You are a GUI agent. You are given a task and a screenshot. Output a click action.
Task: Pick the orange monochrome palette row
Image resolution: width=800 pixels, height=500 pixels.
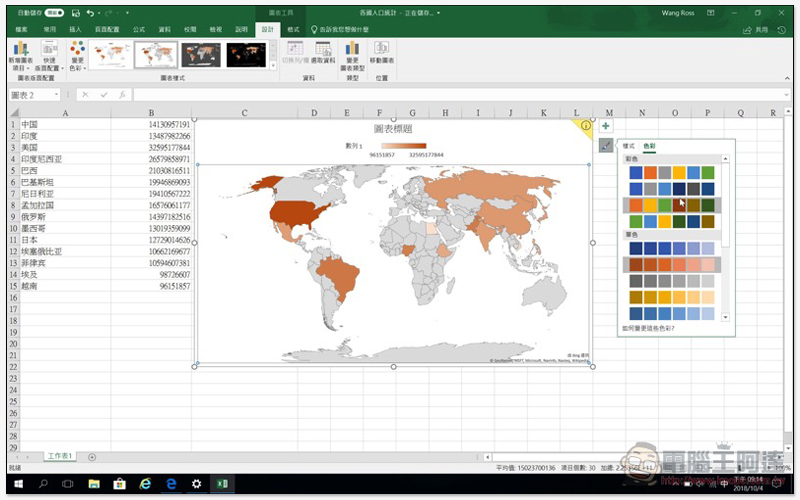coord(671,265)
